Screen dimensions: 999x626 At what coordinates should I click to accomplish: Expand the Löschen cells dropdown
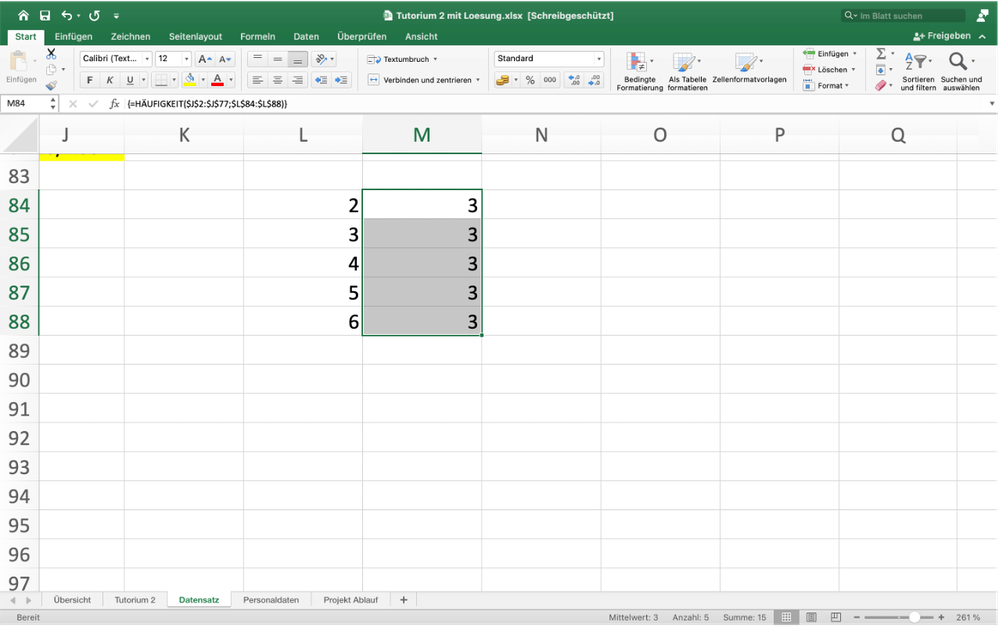coord(853,69)
